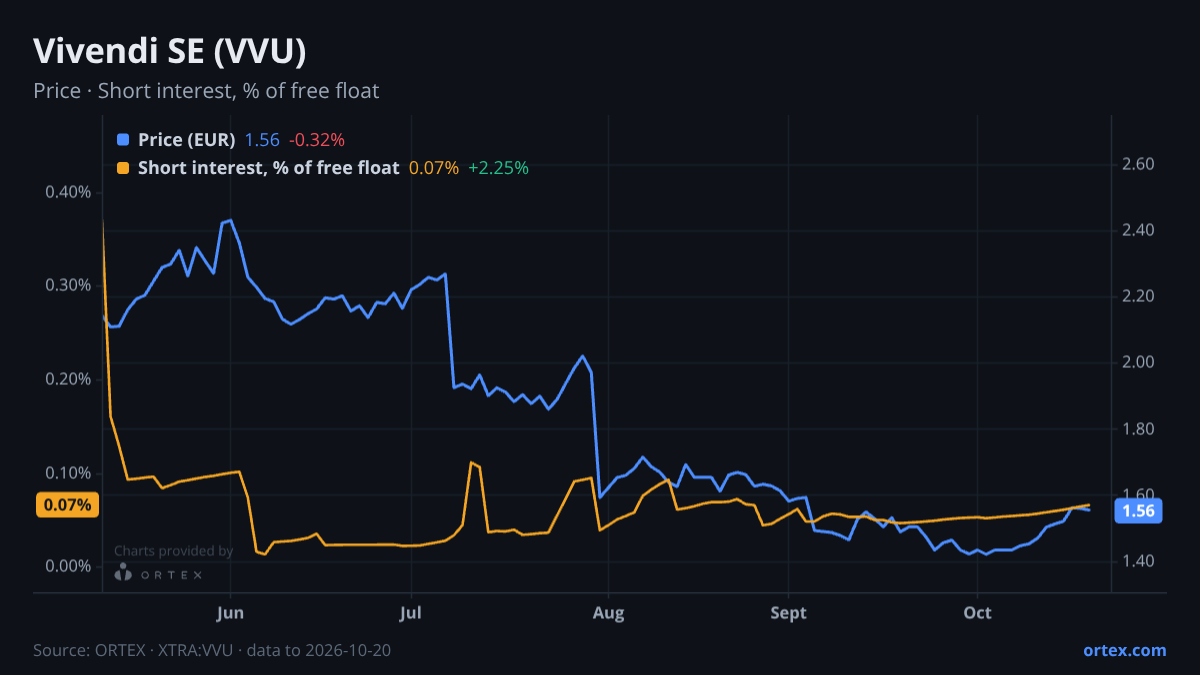1200x675 pixels.
Task: Click the 0.20% left axis label
Action: pos(68,379)
